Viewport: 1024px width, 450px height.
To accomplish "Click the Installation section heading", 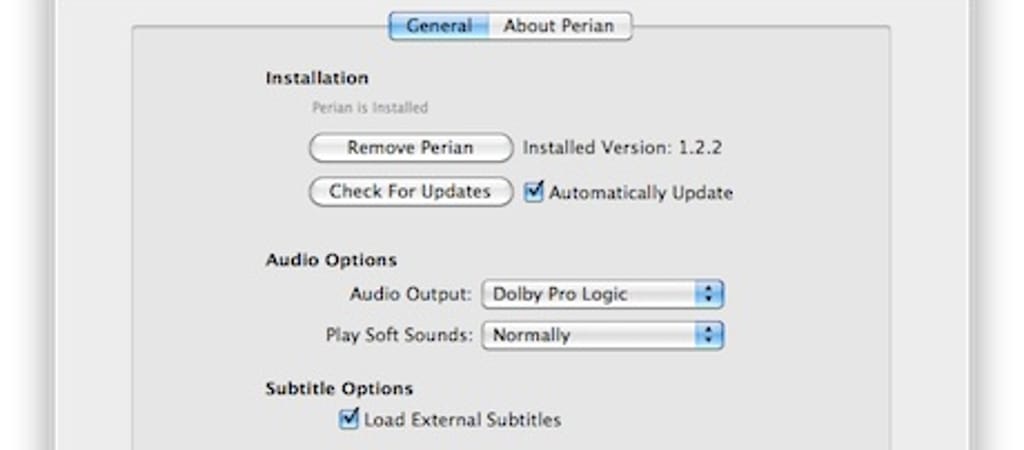I will click(x=317, y=78).
